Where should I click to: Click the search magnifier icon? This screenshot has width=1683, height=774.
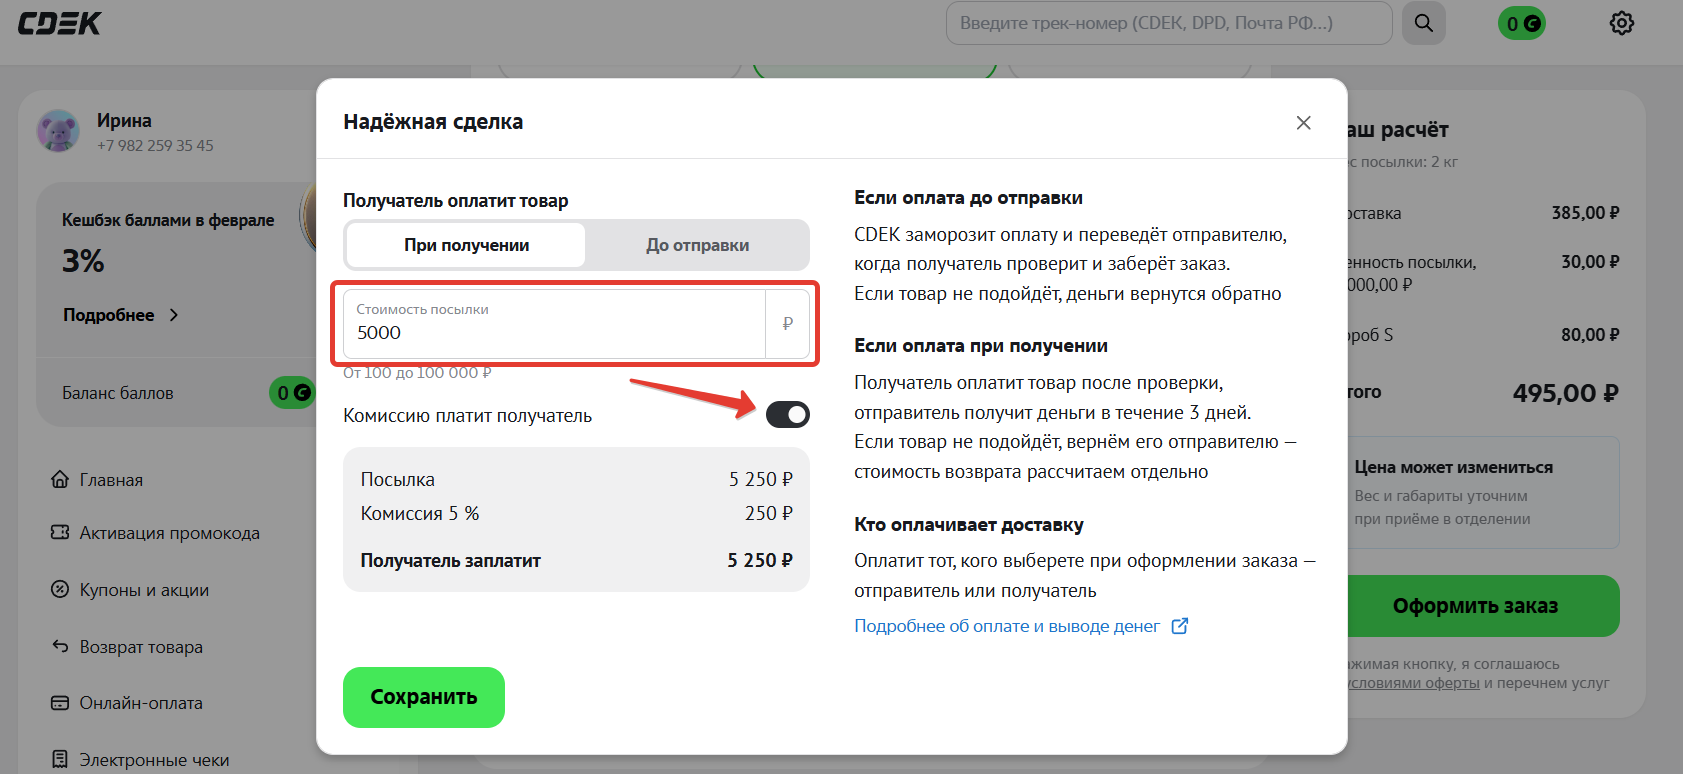coord(1424,23)
